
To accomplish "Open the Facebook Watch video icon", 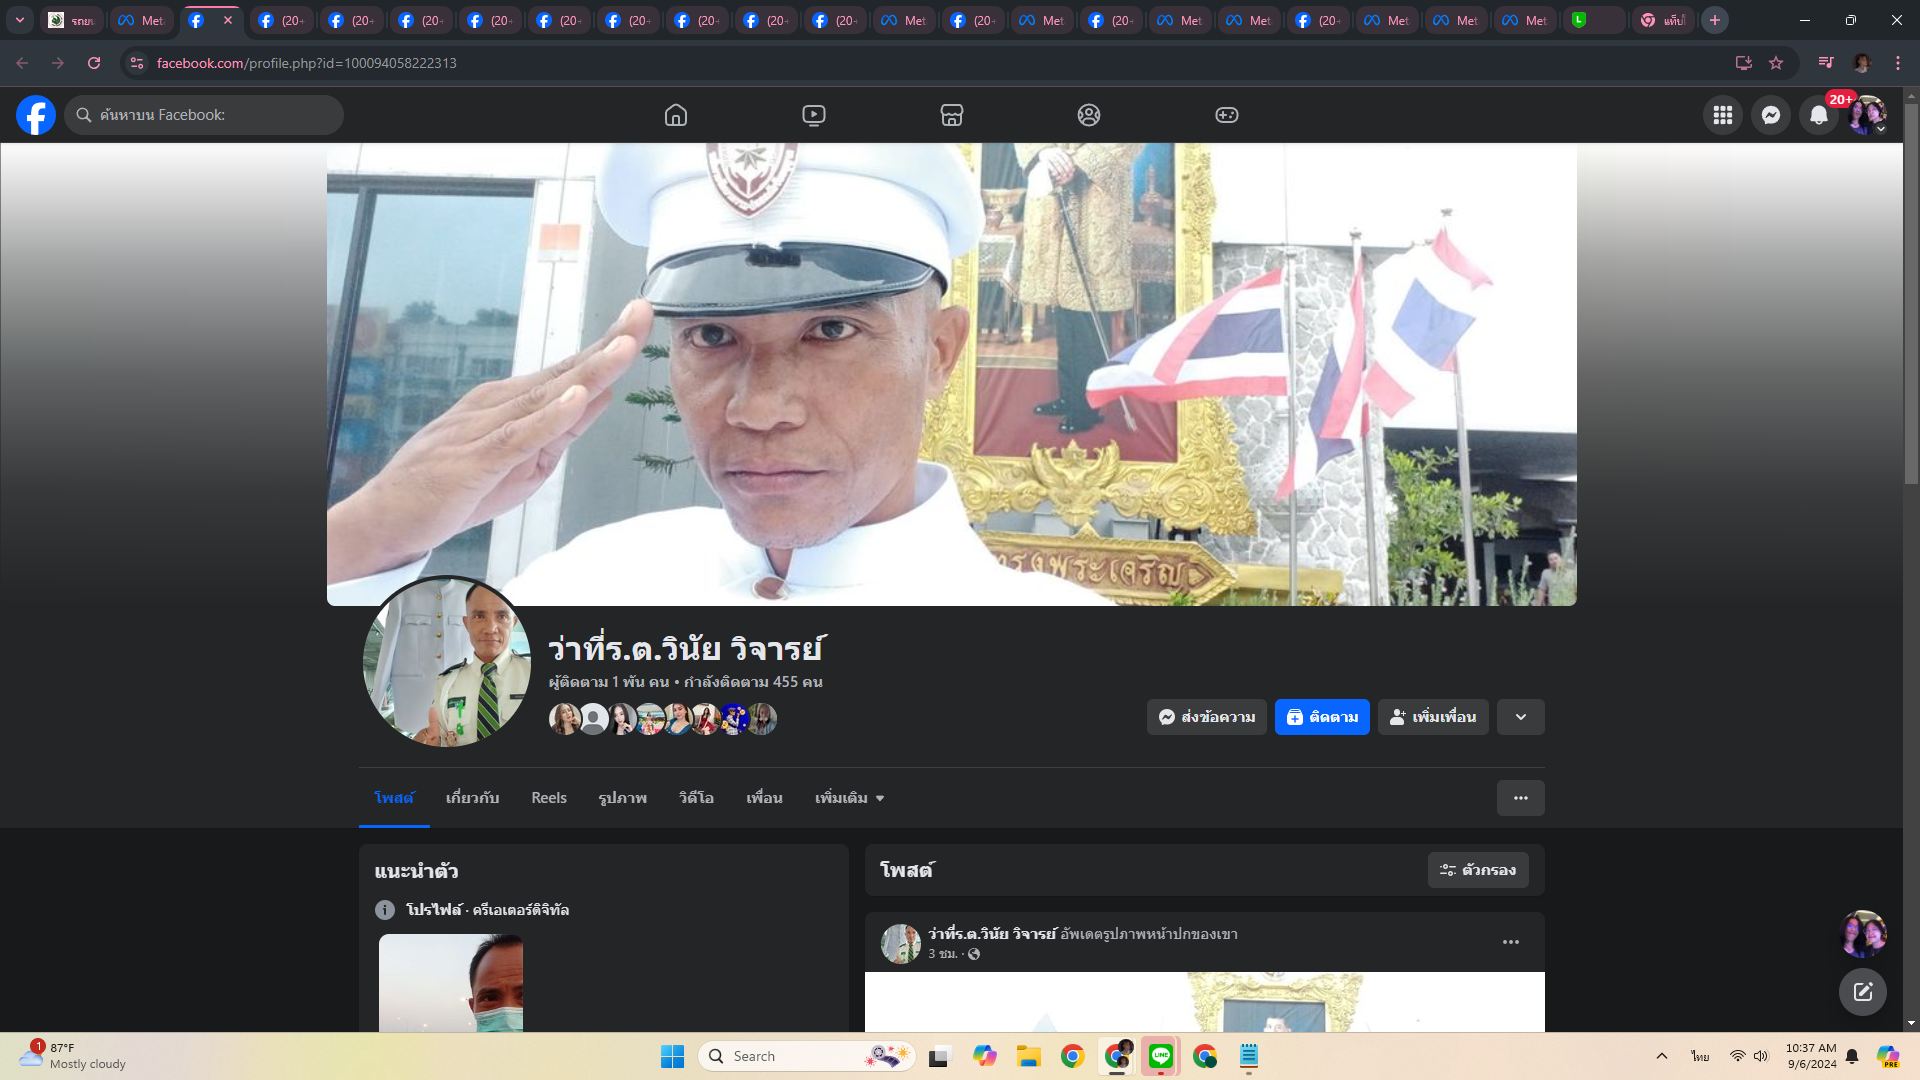I will [814, 115].
